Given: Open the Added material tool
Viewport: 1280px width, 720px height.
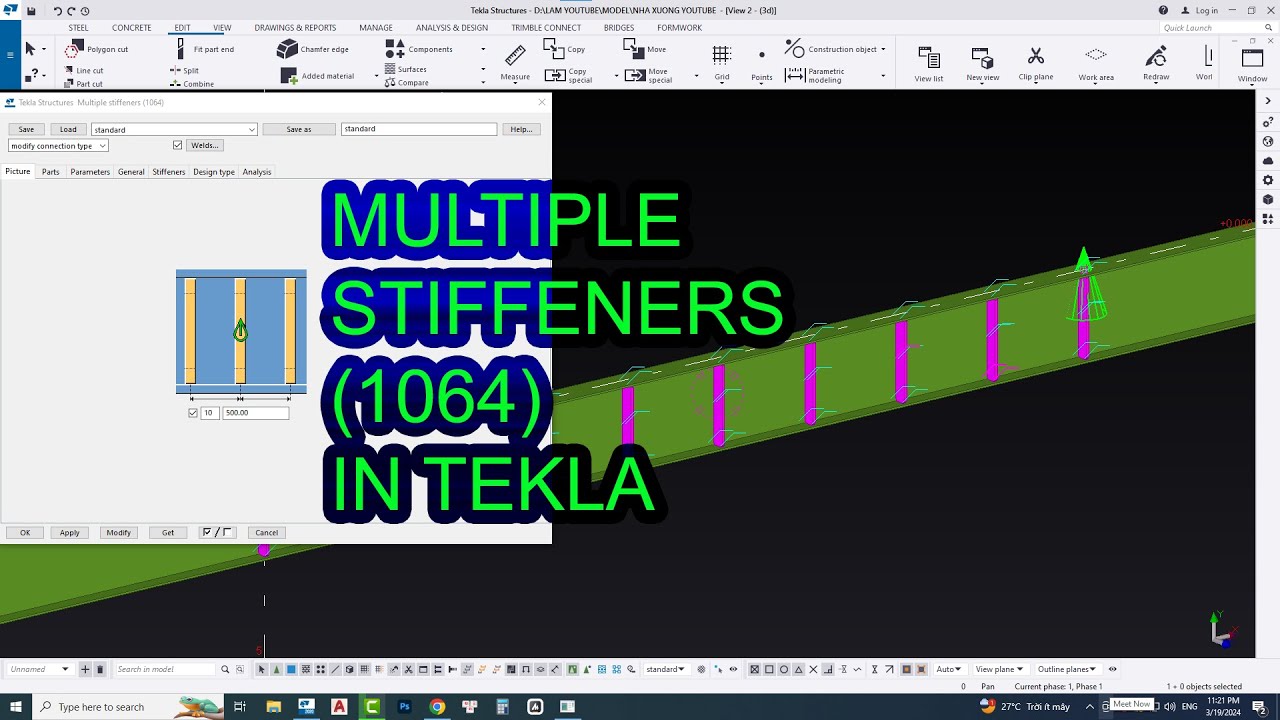Looking at the screenshot, I should coord(318,76).
